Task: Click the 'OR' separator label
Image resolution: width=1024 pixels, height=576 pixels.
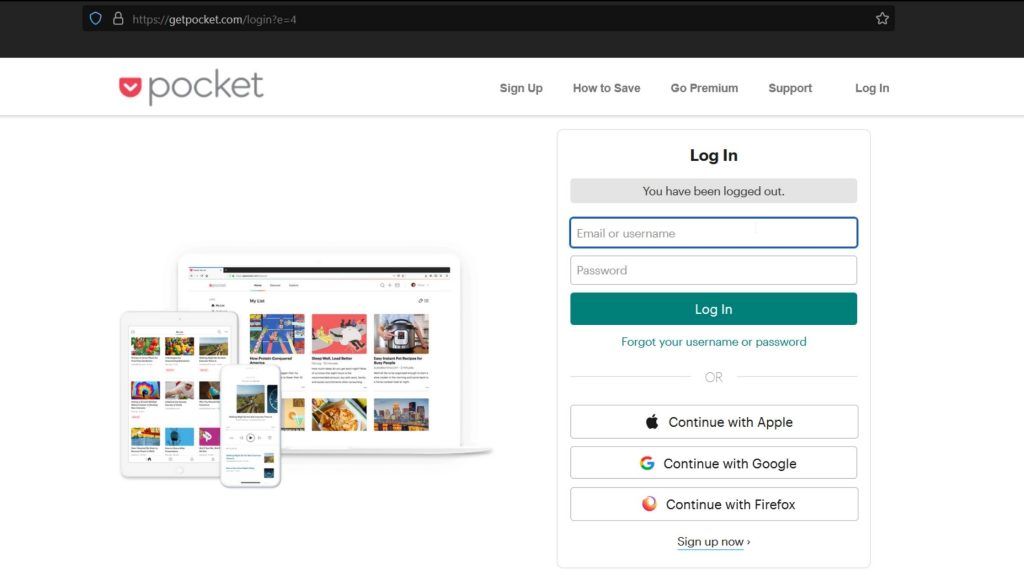Action: (x=714, y=377)
